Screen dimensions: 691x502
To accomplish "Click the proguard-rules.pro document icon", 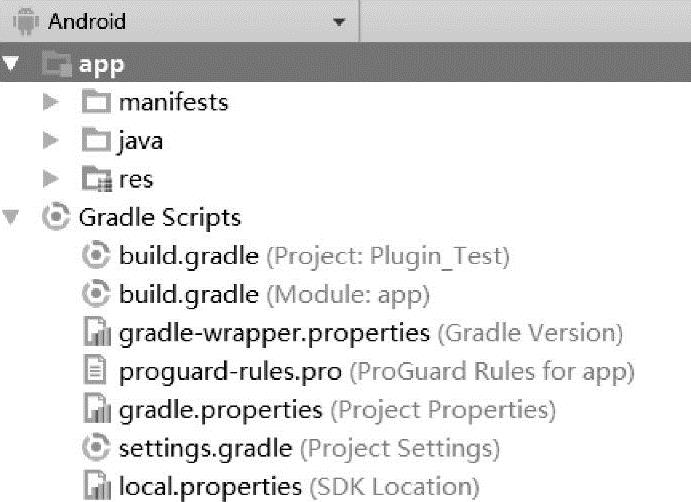I will 95,372.
